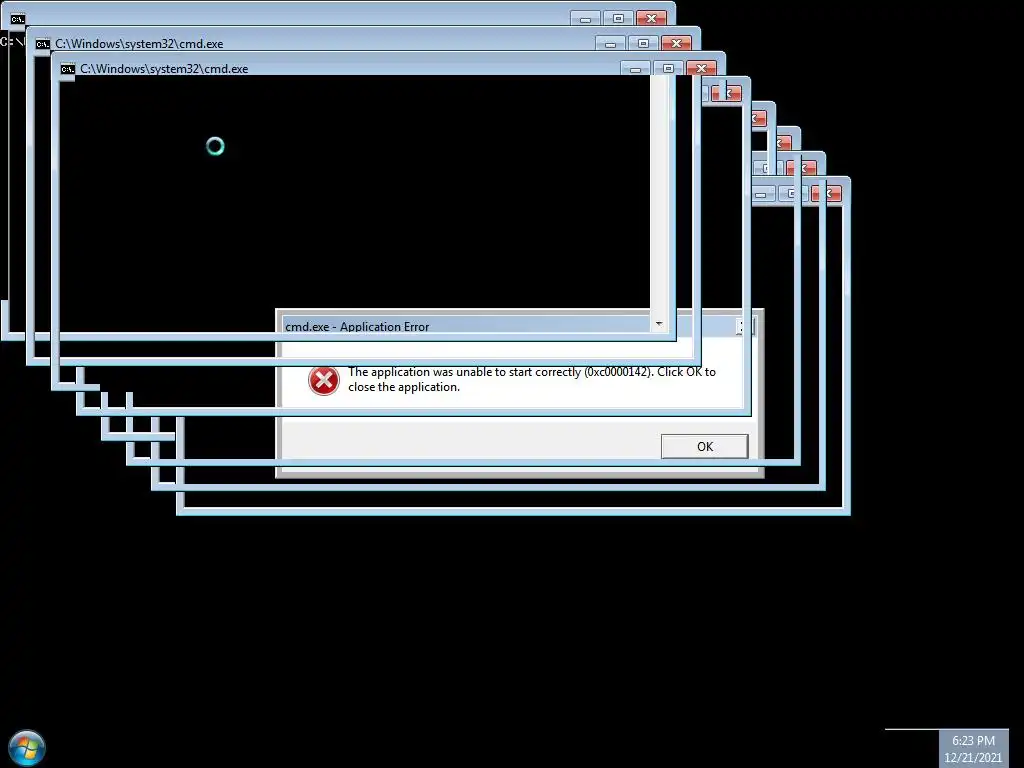The width and height of the screenshot is (1024, 768).
Task: Click OK in the Application Error dialog
Action: 705,447
